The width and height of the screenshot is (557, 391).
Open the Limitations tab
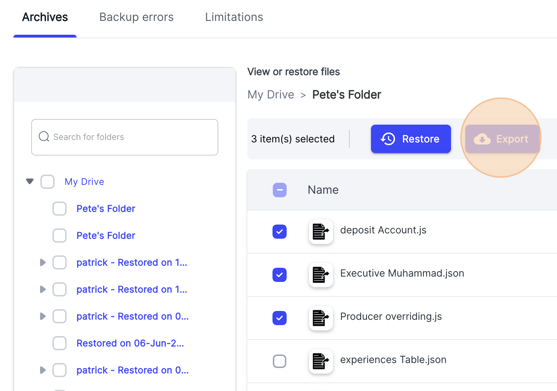(234, 17)
